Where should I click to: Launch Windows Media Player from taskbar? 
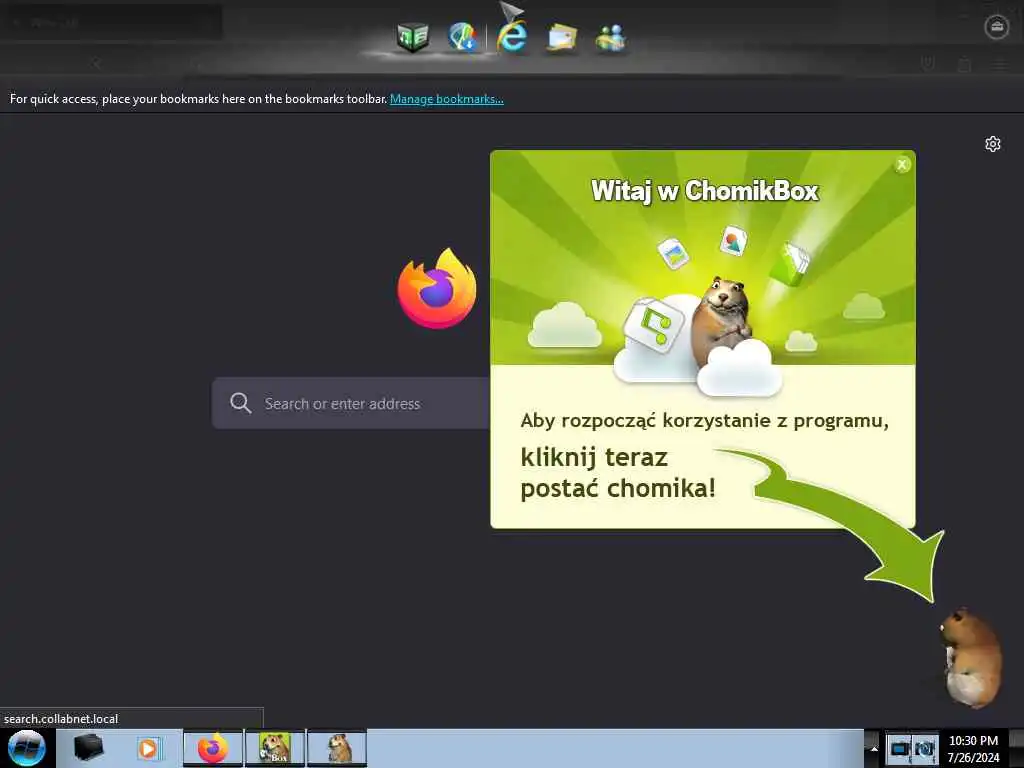(x=148, y=748)
